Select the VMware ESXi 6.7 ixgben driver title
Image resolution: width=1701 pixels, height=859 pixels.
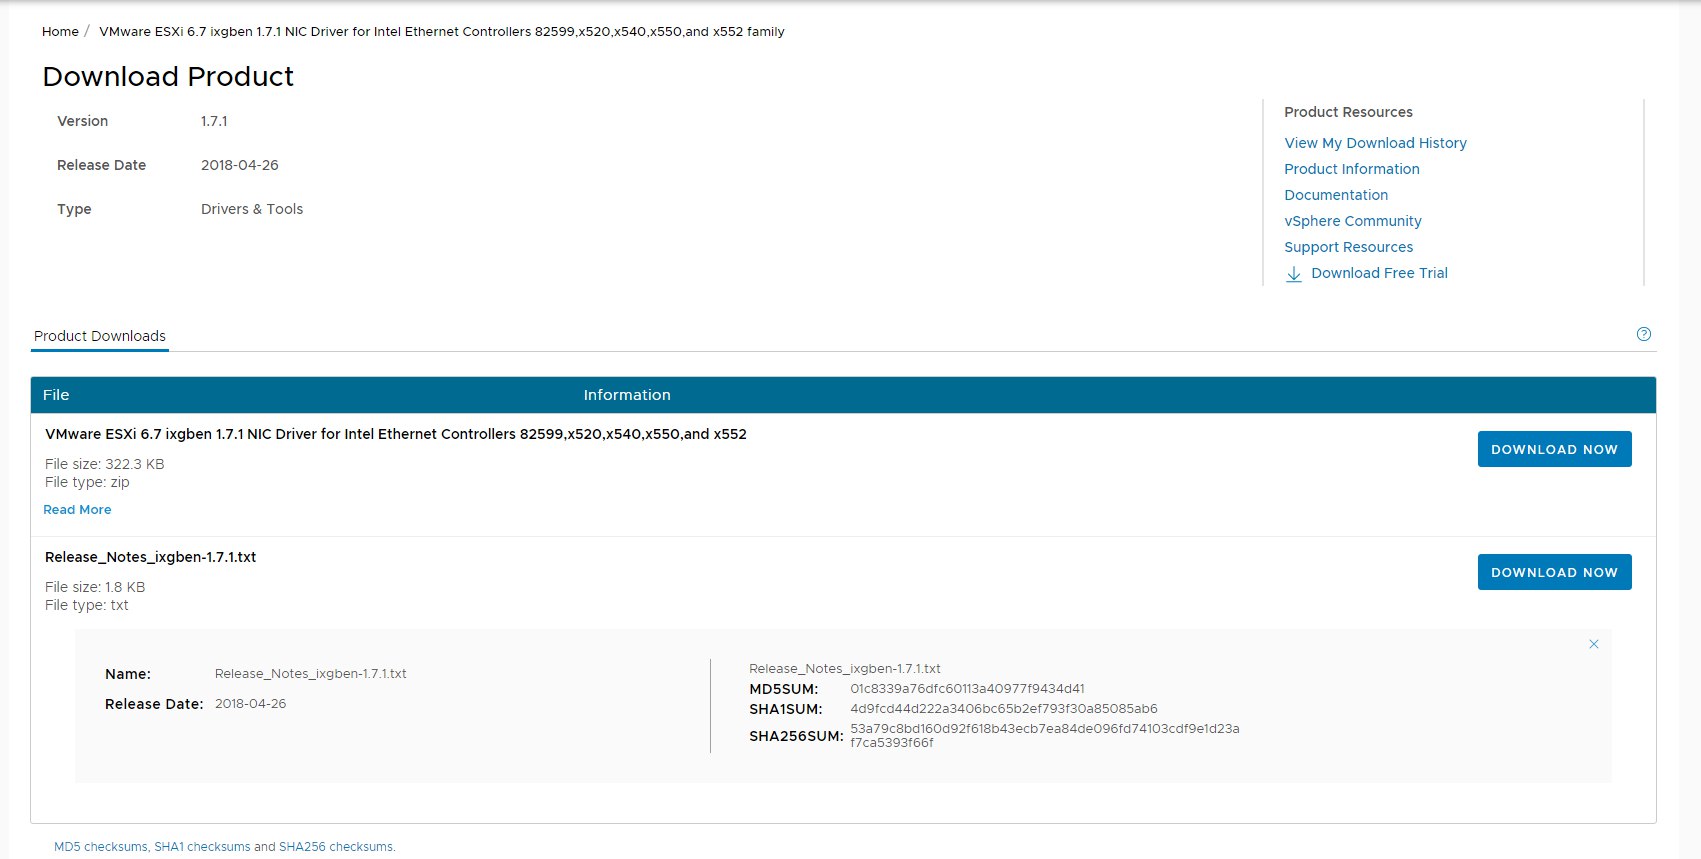coord(396,434)
